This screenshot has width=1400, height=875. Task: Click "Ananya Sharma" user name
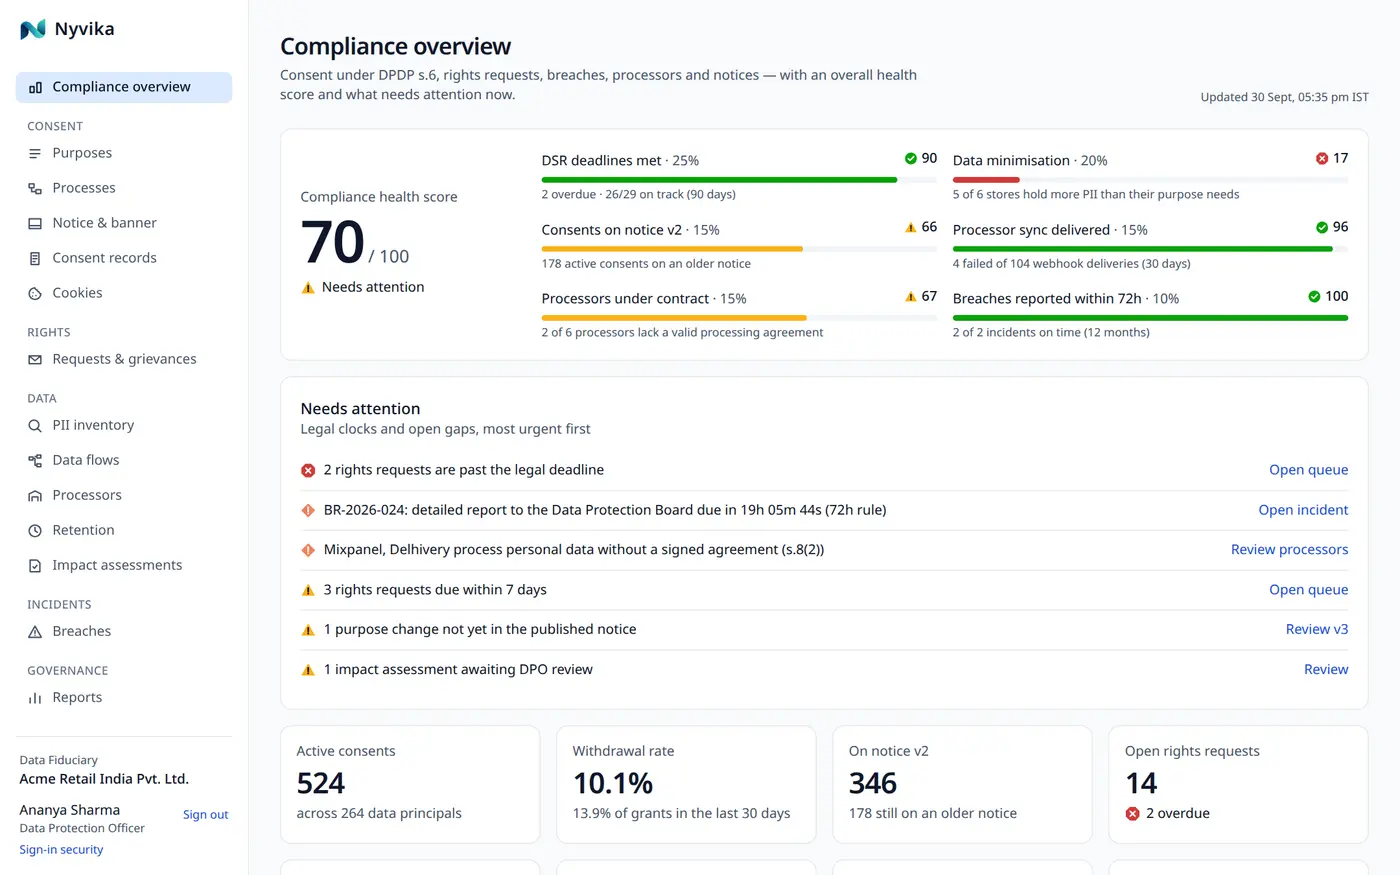tap(69, 810)
